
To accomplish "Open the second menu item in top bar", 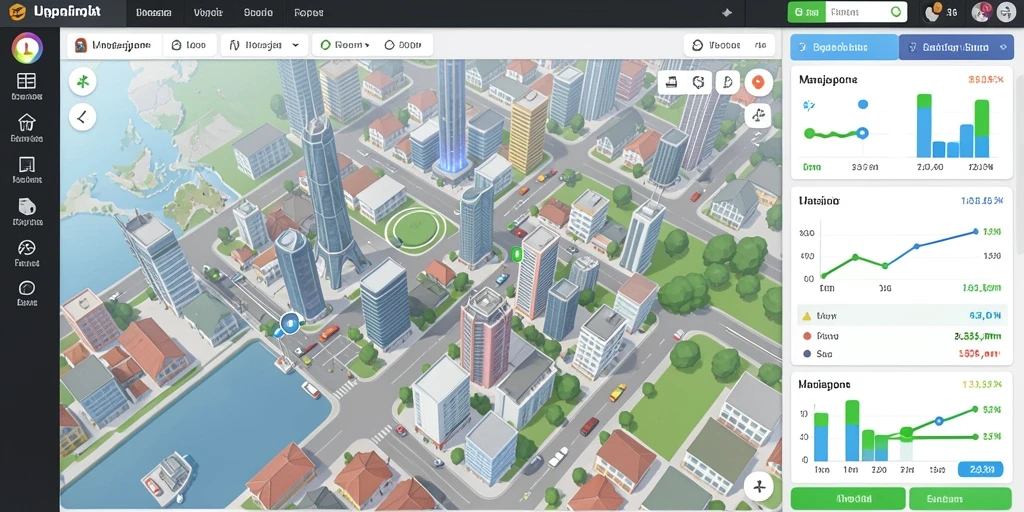I will pyautogui.click(x=208, y=12).
